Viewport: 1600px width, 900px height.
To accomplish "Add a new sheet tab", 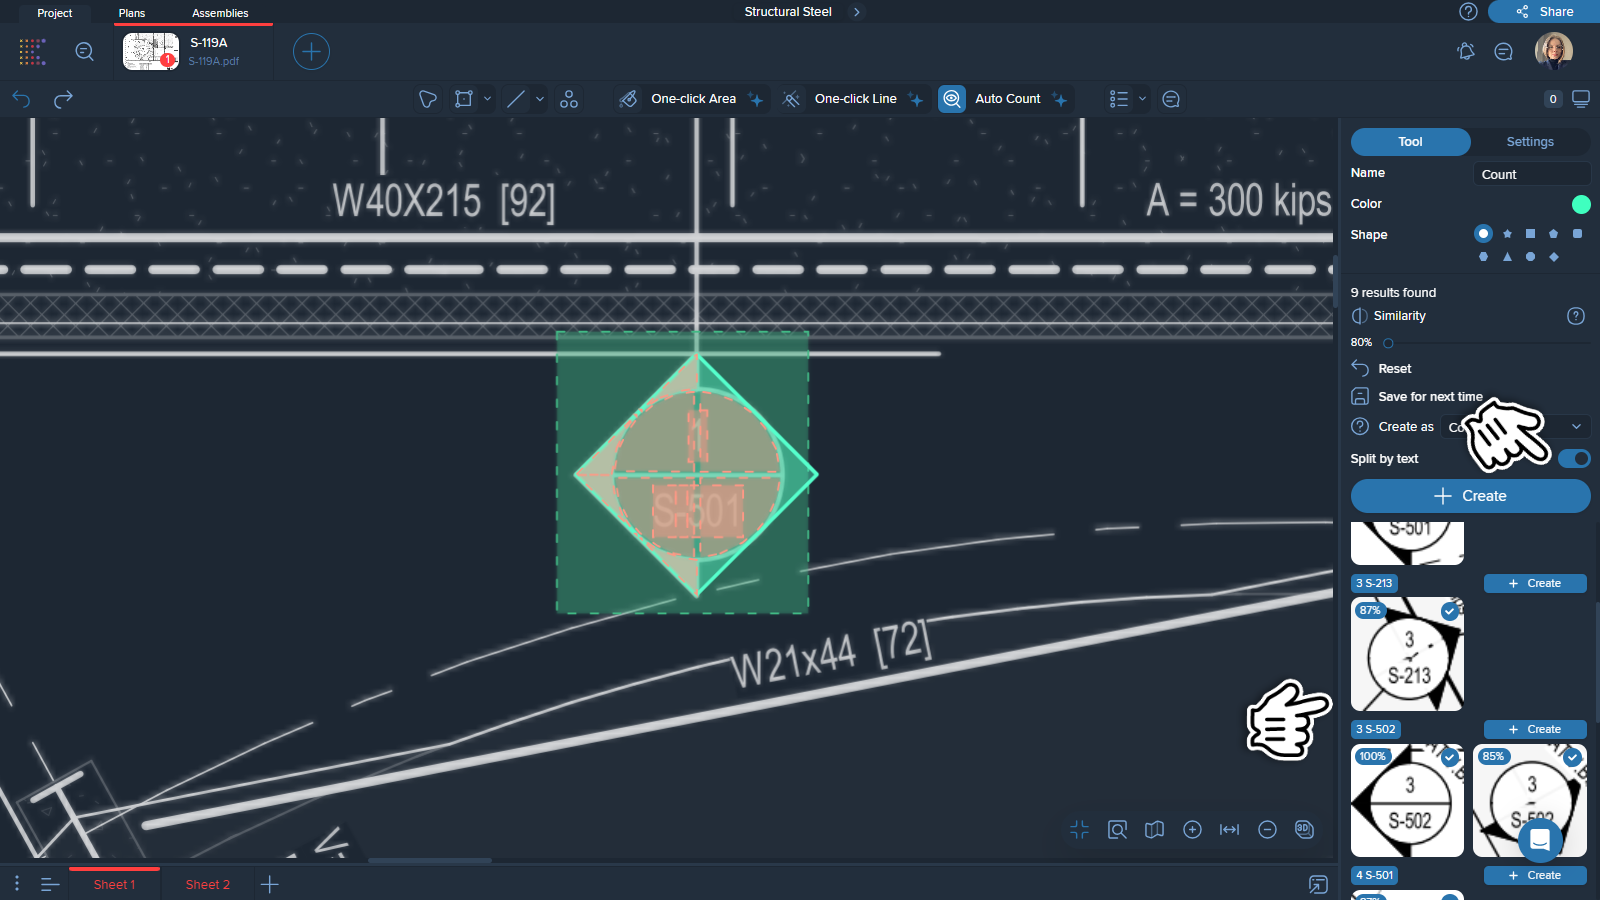I will (269, 884).
